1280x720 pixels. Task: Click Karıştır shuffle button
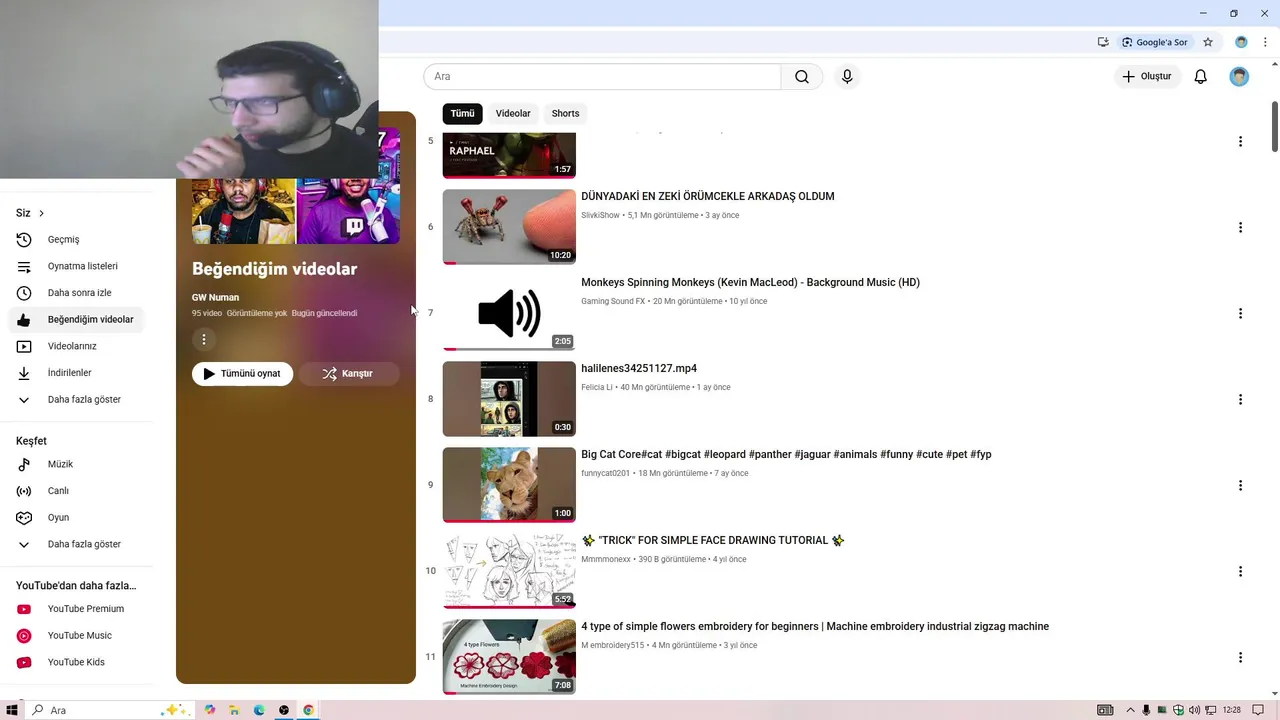coord(348,374)
